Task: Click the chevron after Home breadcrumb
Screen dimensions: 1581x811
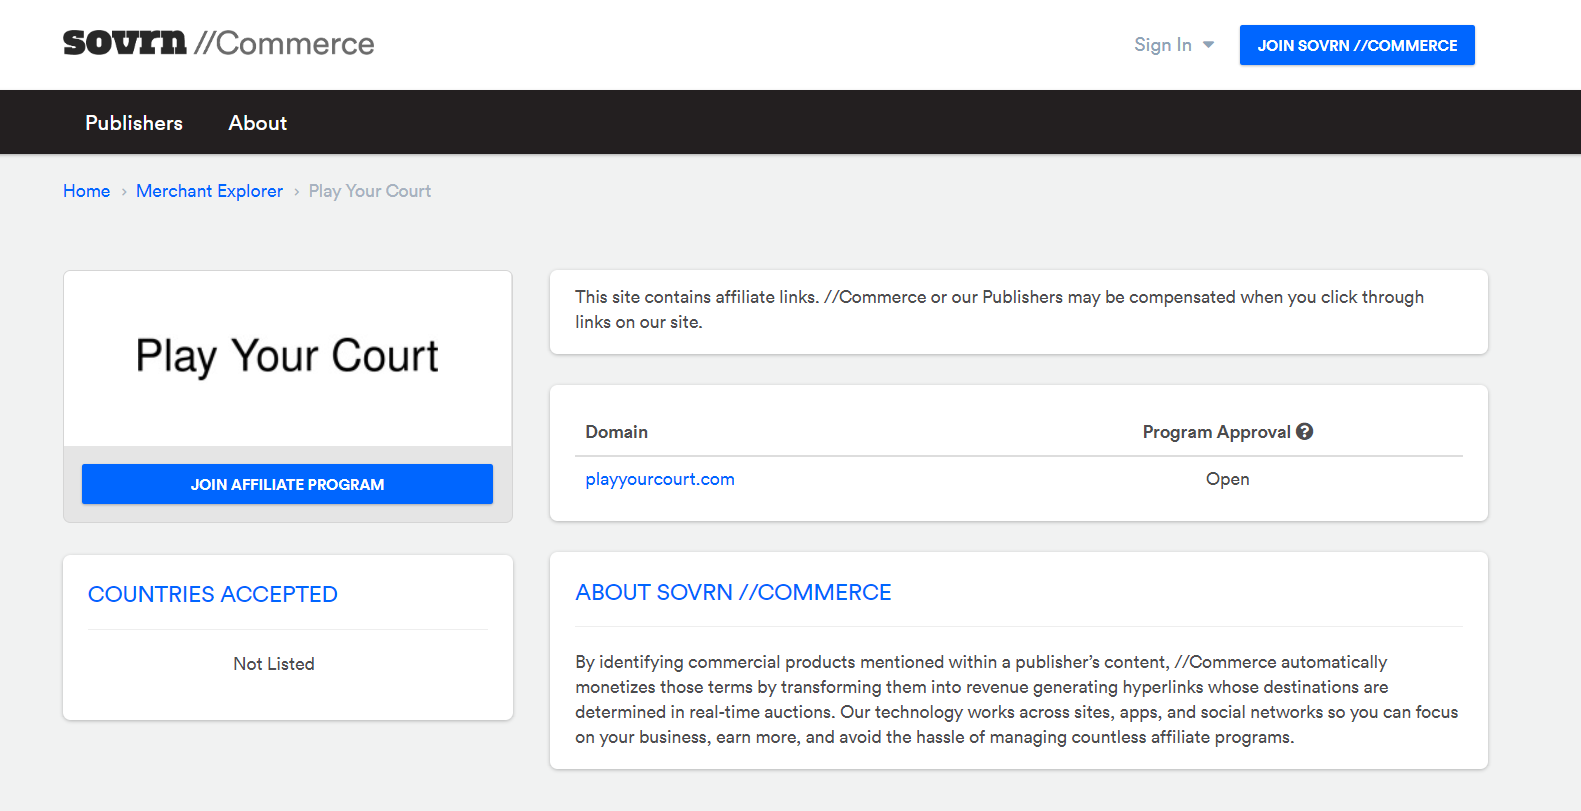Action: [124, 192]
